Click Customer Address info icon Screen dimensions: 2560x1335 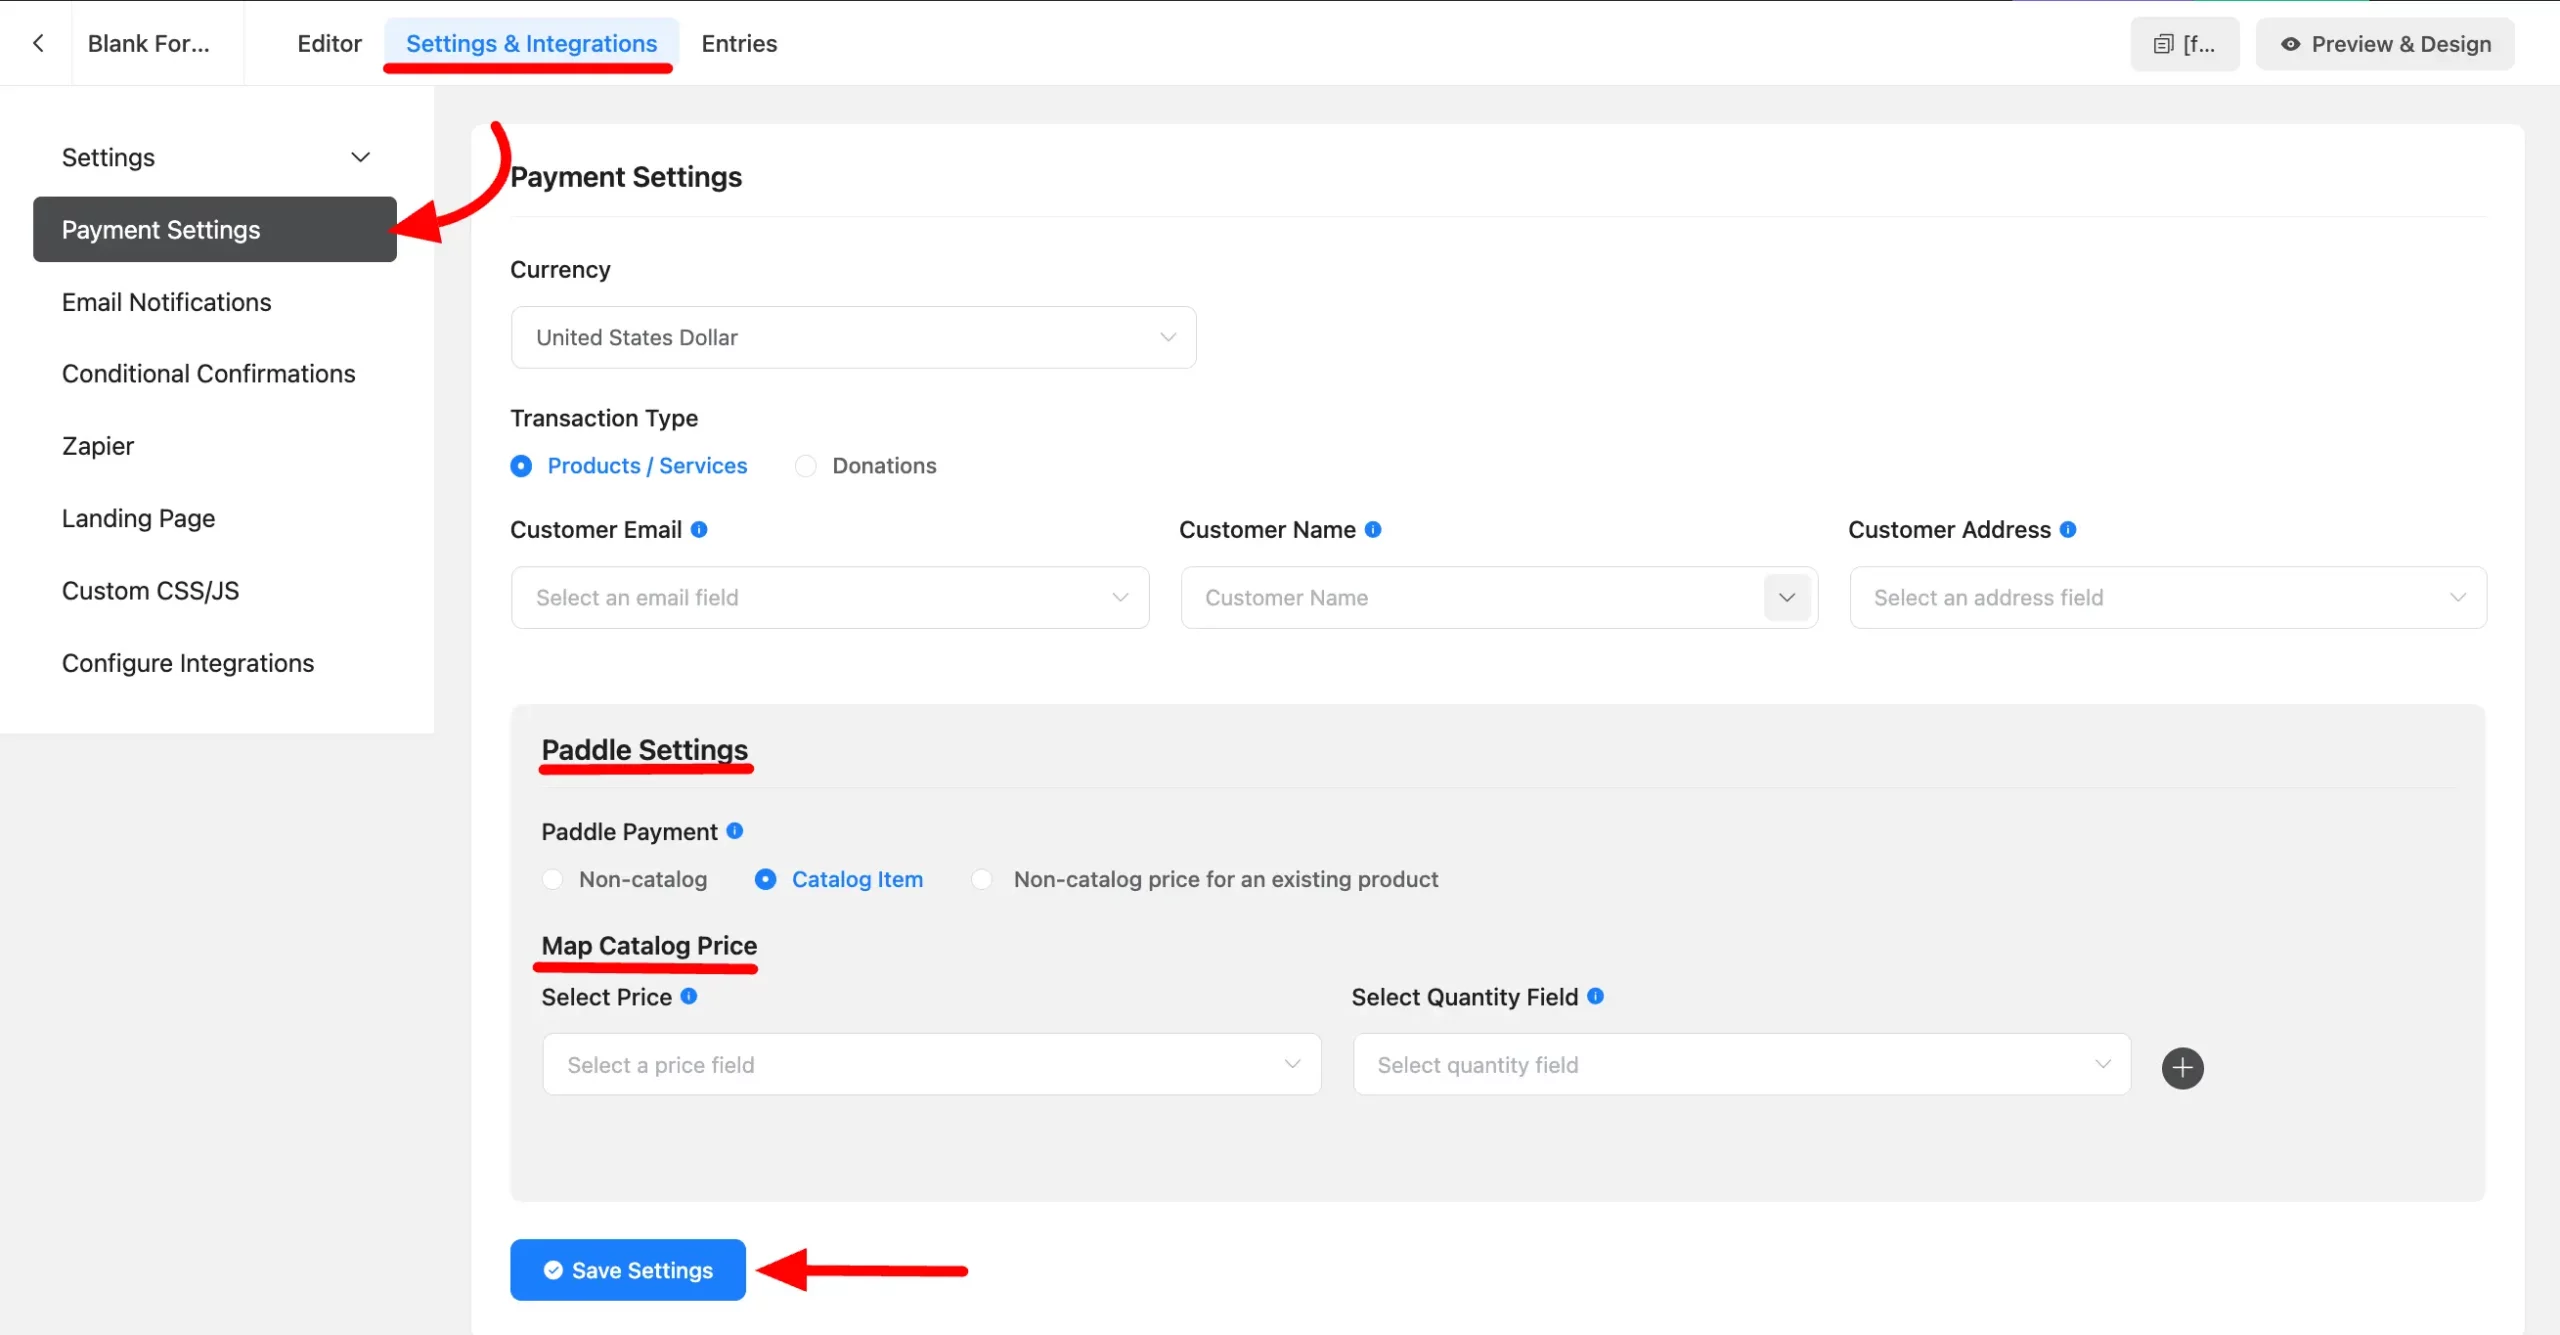coord(2068,529)
